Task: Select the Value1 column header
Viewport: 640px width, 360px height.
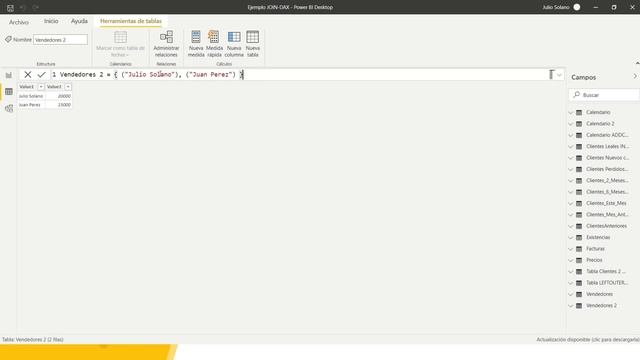Action: click(x=27, y=87)
